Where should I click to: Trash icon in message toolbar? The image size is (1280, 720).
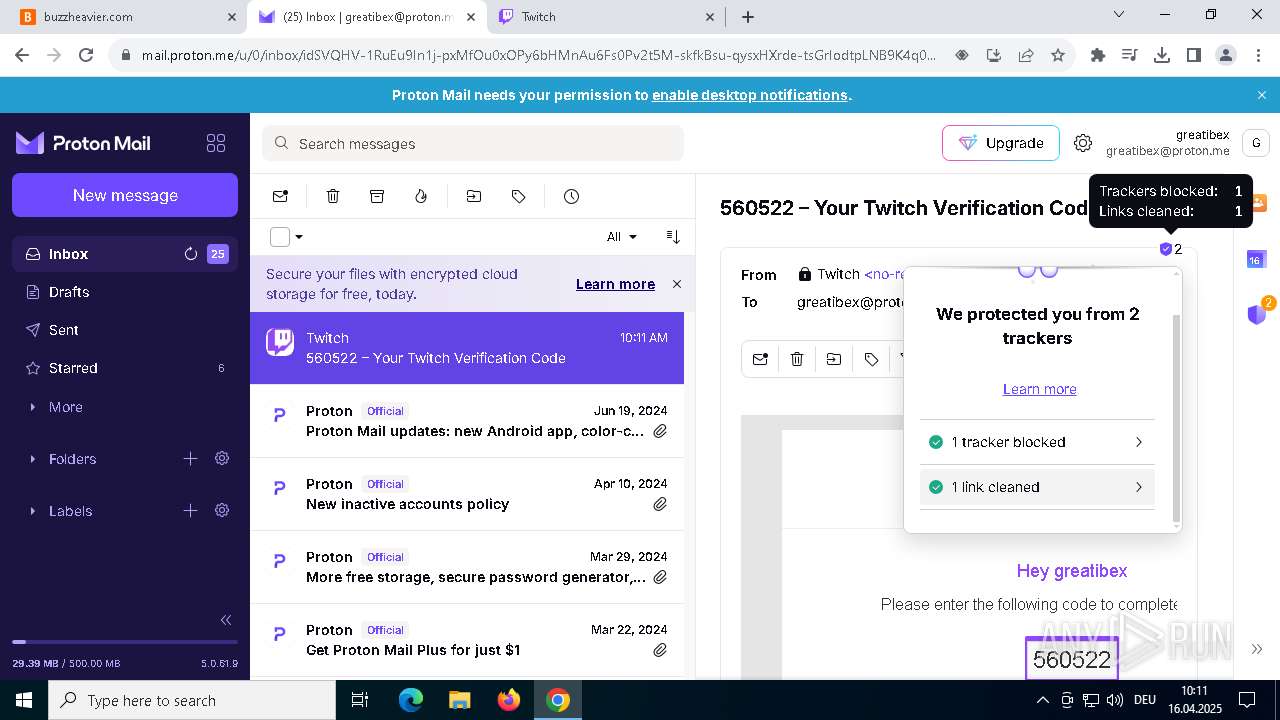pos(797,359)
